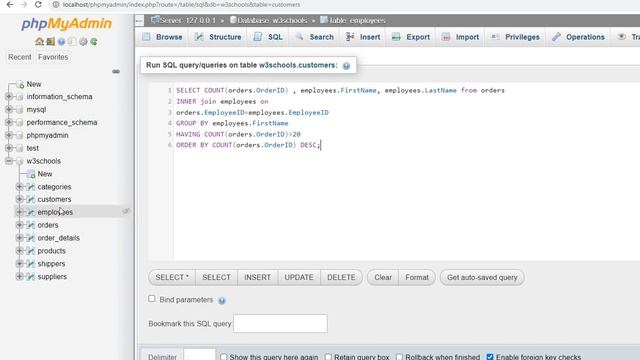The image size is (640, 360).
Task: Click the UPDATE template button
Action: (299, 278)
